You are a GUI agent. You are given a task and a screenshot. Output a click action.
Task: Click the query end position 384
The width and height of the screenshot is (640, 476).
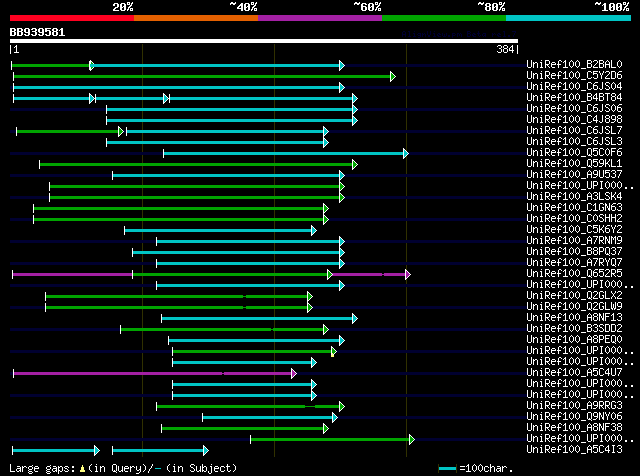pyautogui.click(x=505, y=49)
